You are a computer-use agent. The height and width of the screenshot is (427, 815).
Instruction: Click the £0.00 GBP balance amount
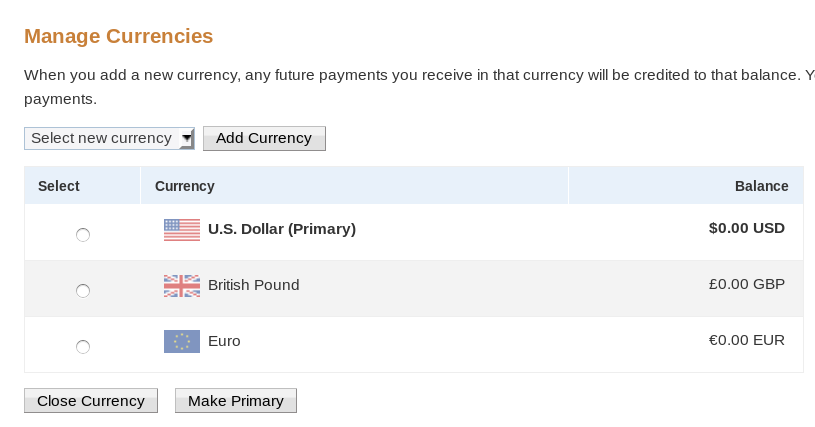(x=747, y=284)
